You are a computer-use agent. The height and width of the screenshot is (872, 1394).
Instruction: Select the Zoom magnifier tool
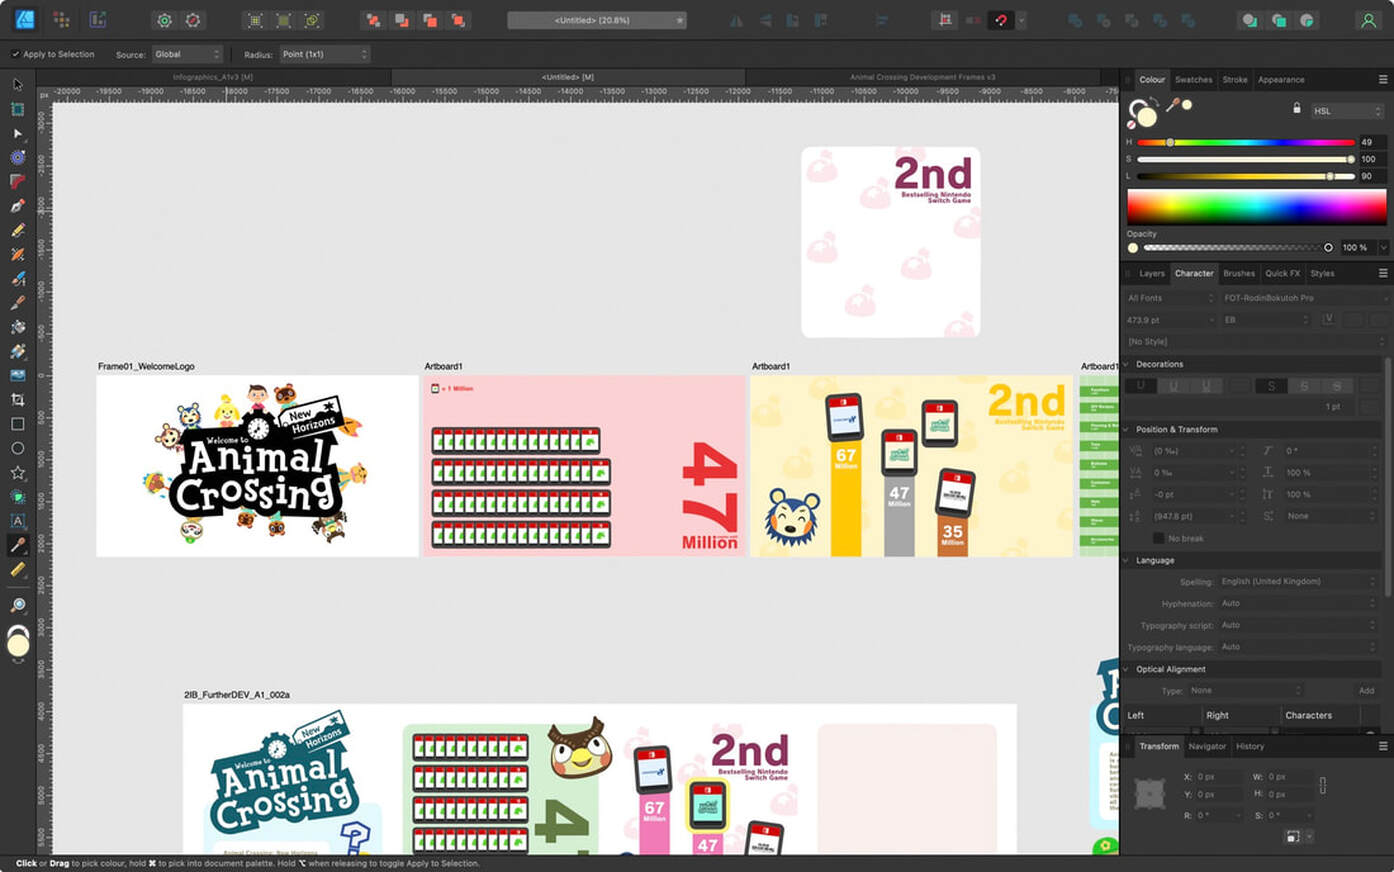point(17,605)
